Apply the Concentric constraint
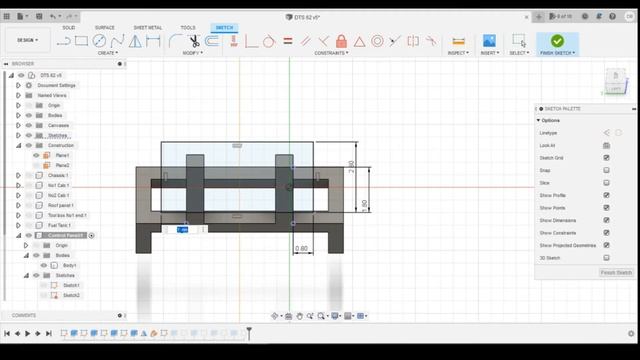640x360 pixels. 377,41
